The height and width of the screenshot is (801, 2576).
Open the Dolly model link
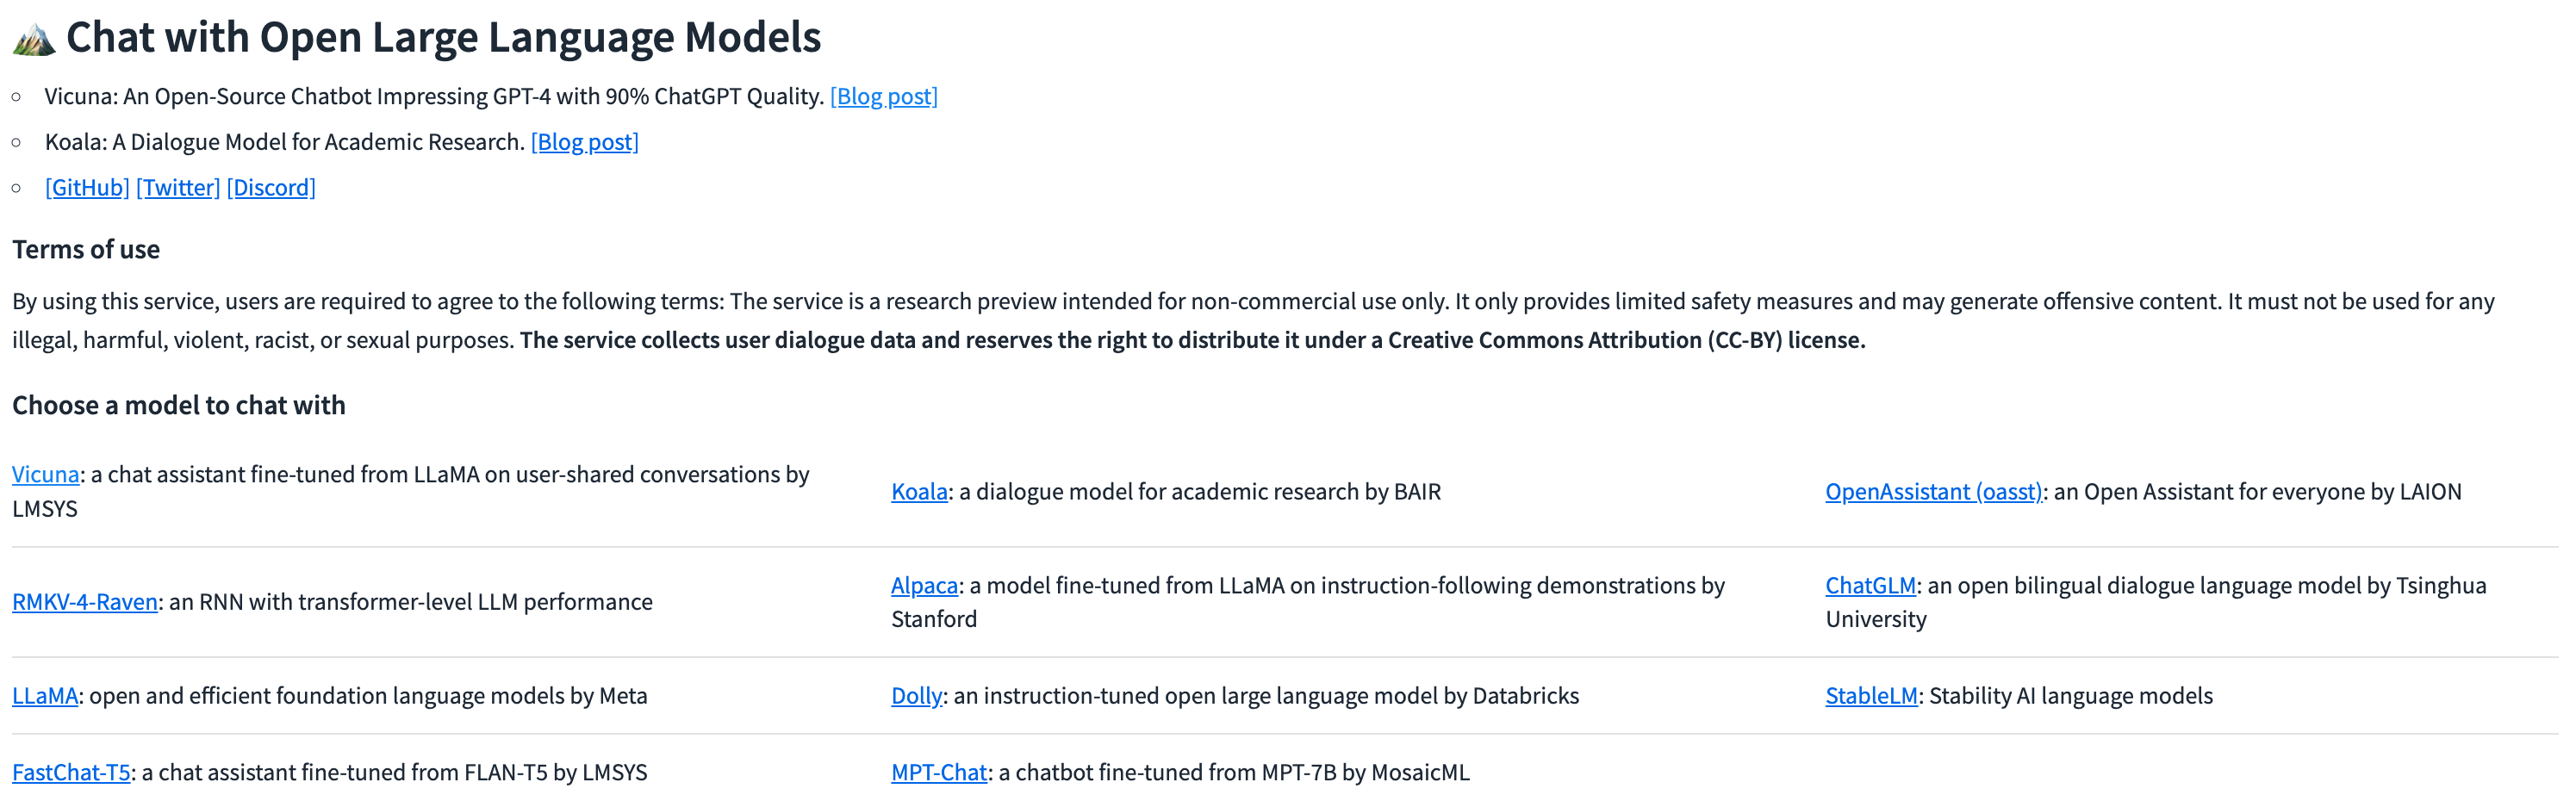pos(916,696)
